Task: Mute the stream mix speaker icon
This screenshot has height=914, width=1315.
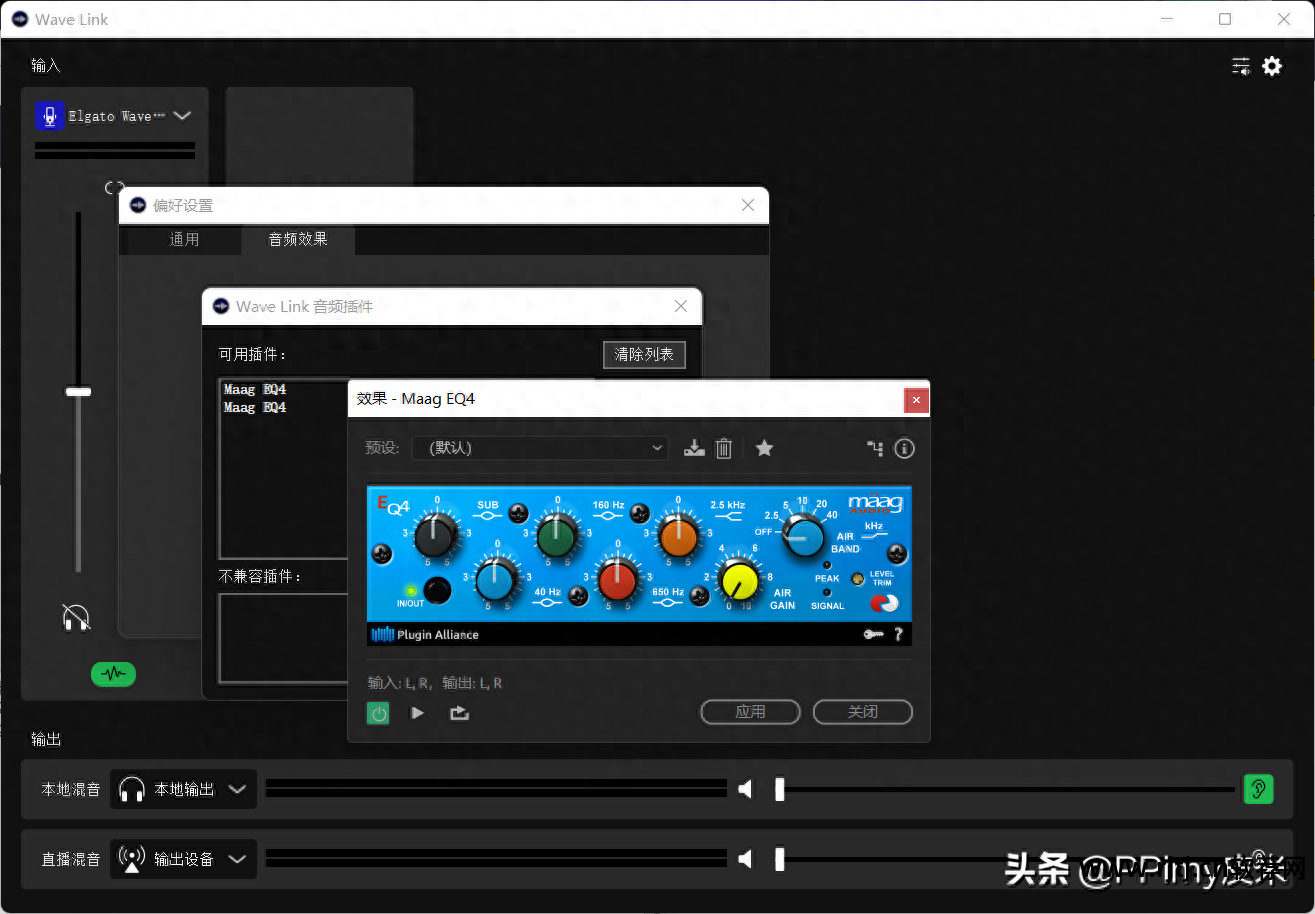Action: click(745, 859)
